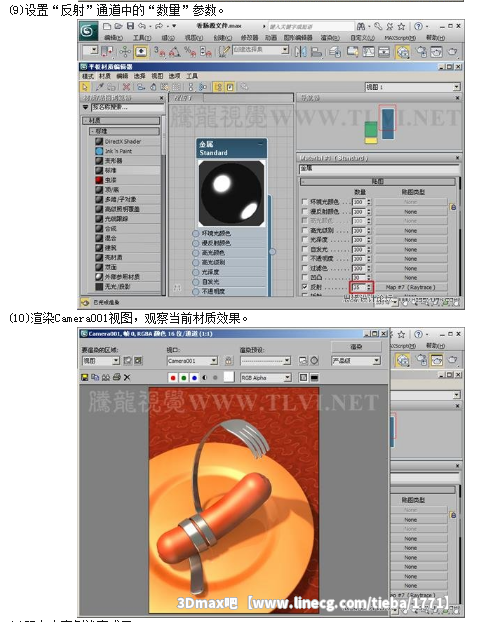Viewport: 489px width, 622px height.
Task: Click the New file icon in quick access toolbar
Action: coord(107,26)
